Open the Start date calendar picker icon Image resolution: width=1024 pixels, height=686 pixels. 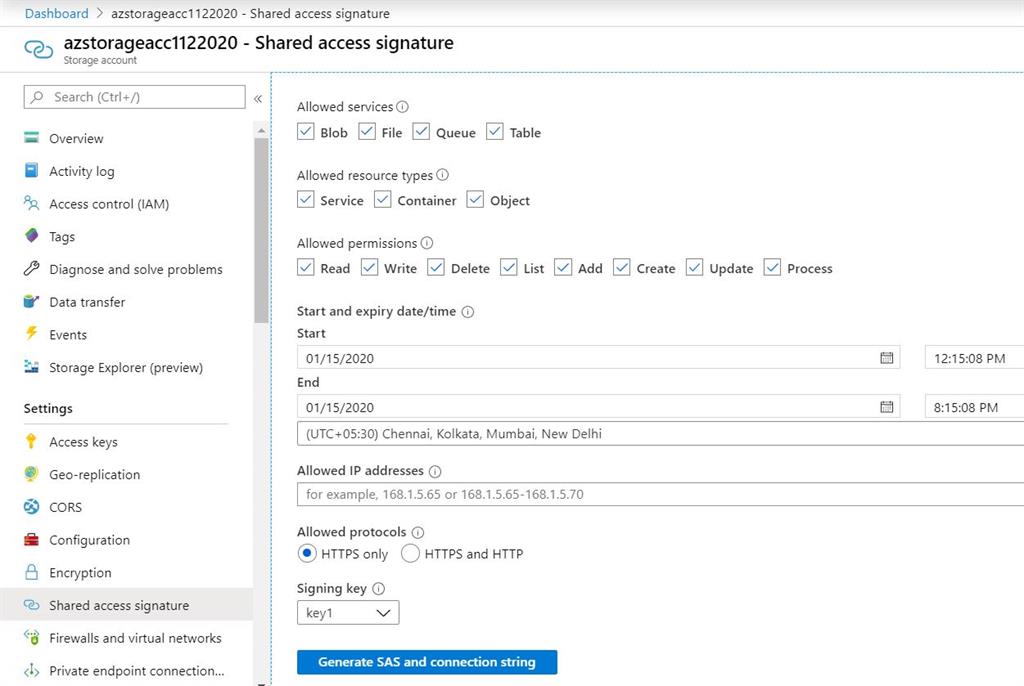886,357
